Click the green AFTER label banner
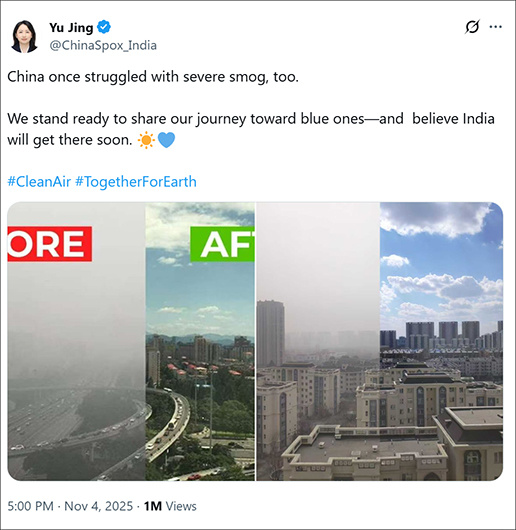 click(222, 244)
